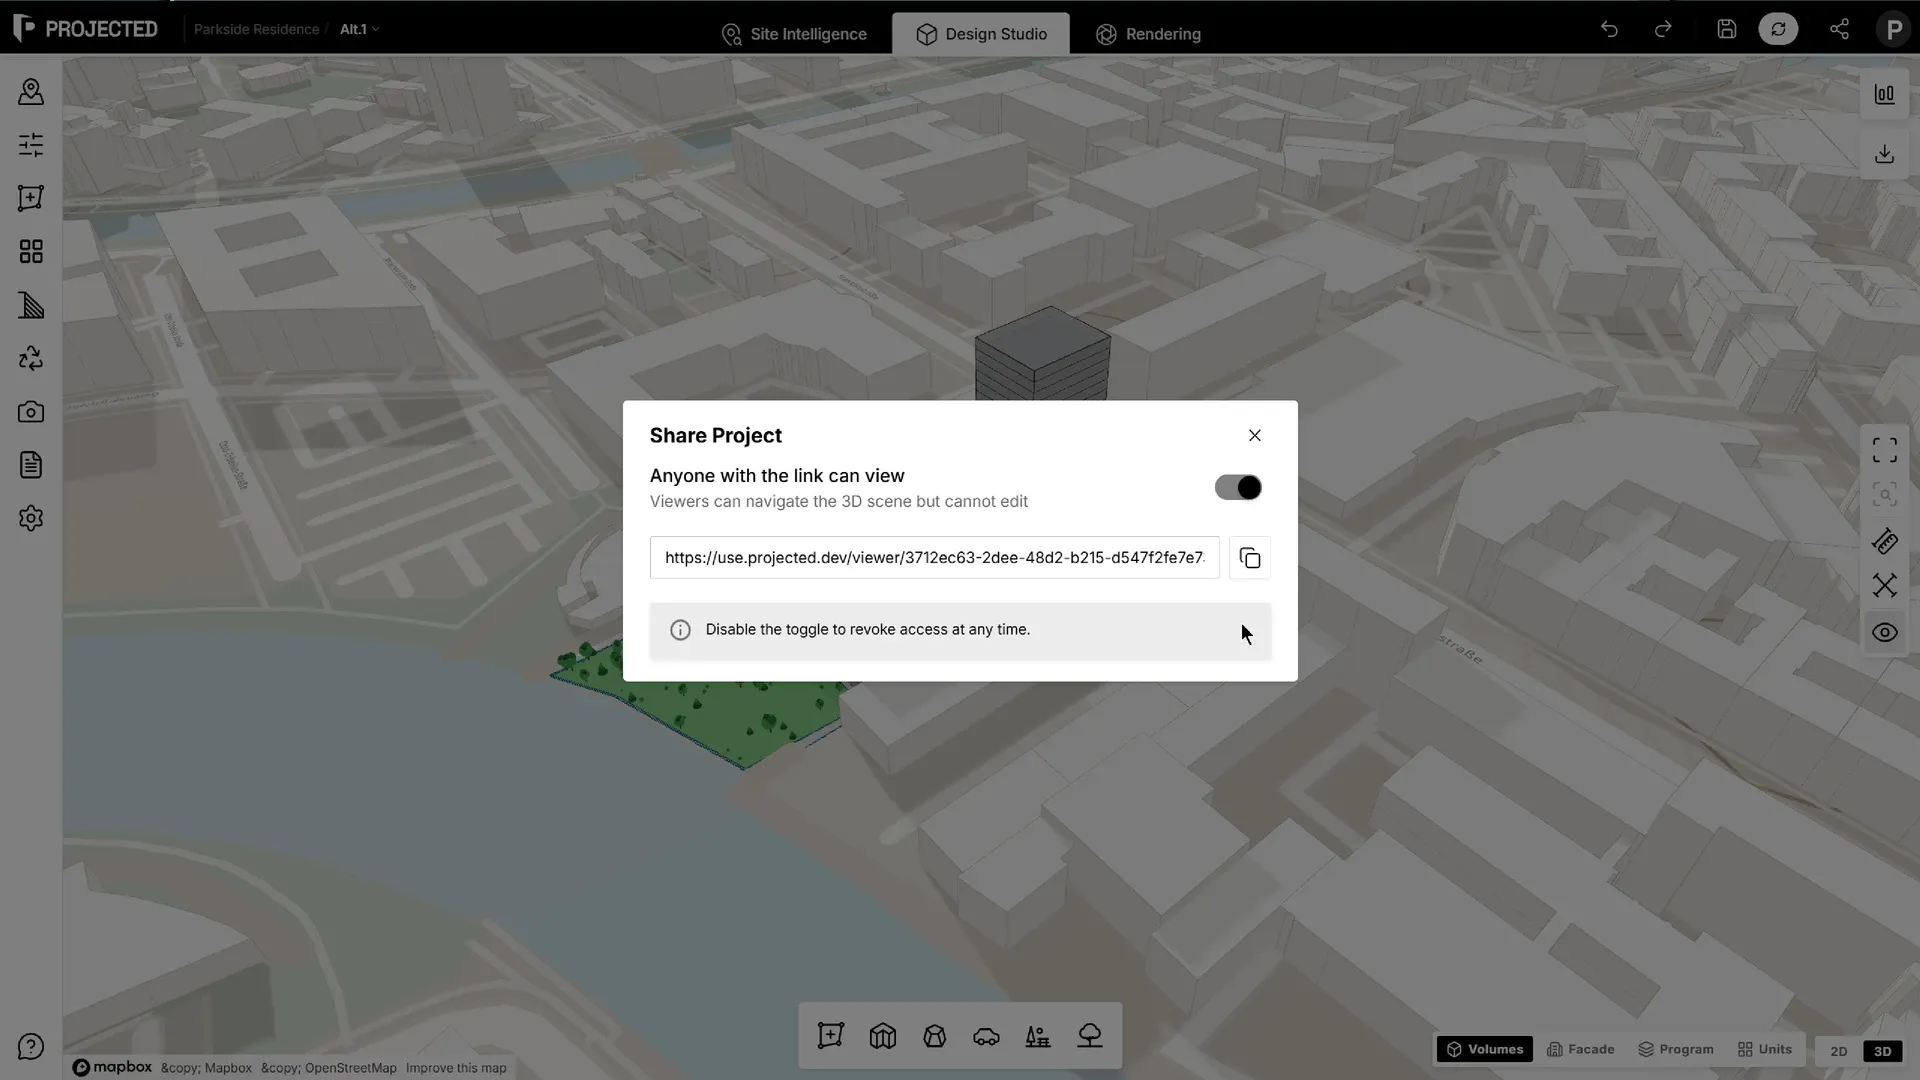The height and width of the screenshot is (1080, 1920).
Task: Click the download export icon
Action: (1884, 154)
